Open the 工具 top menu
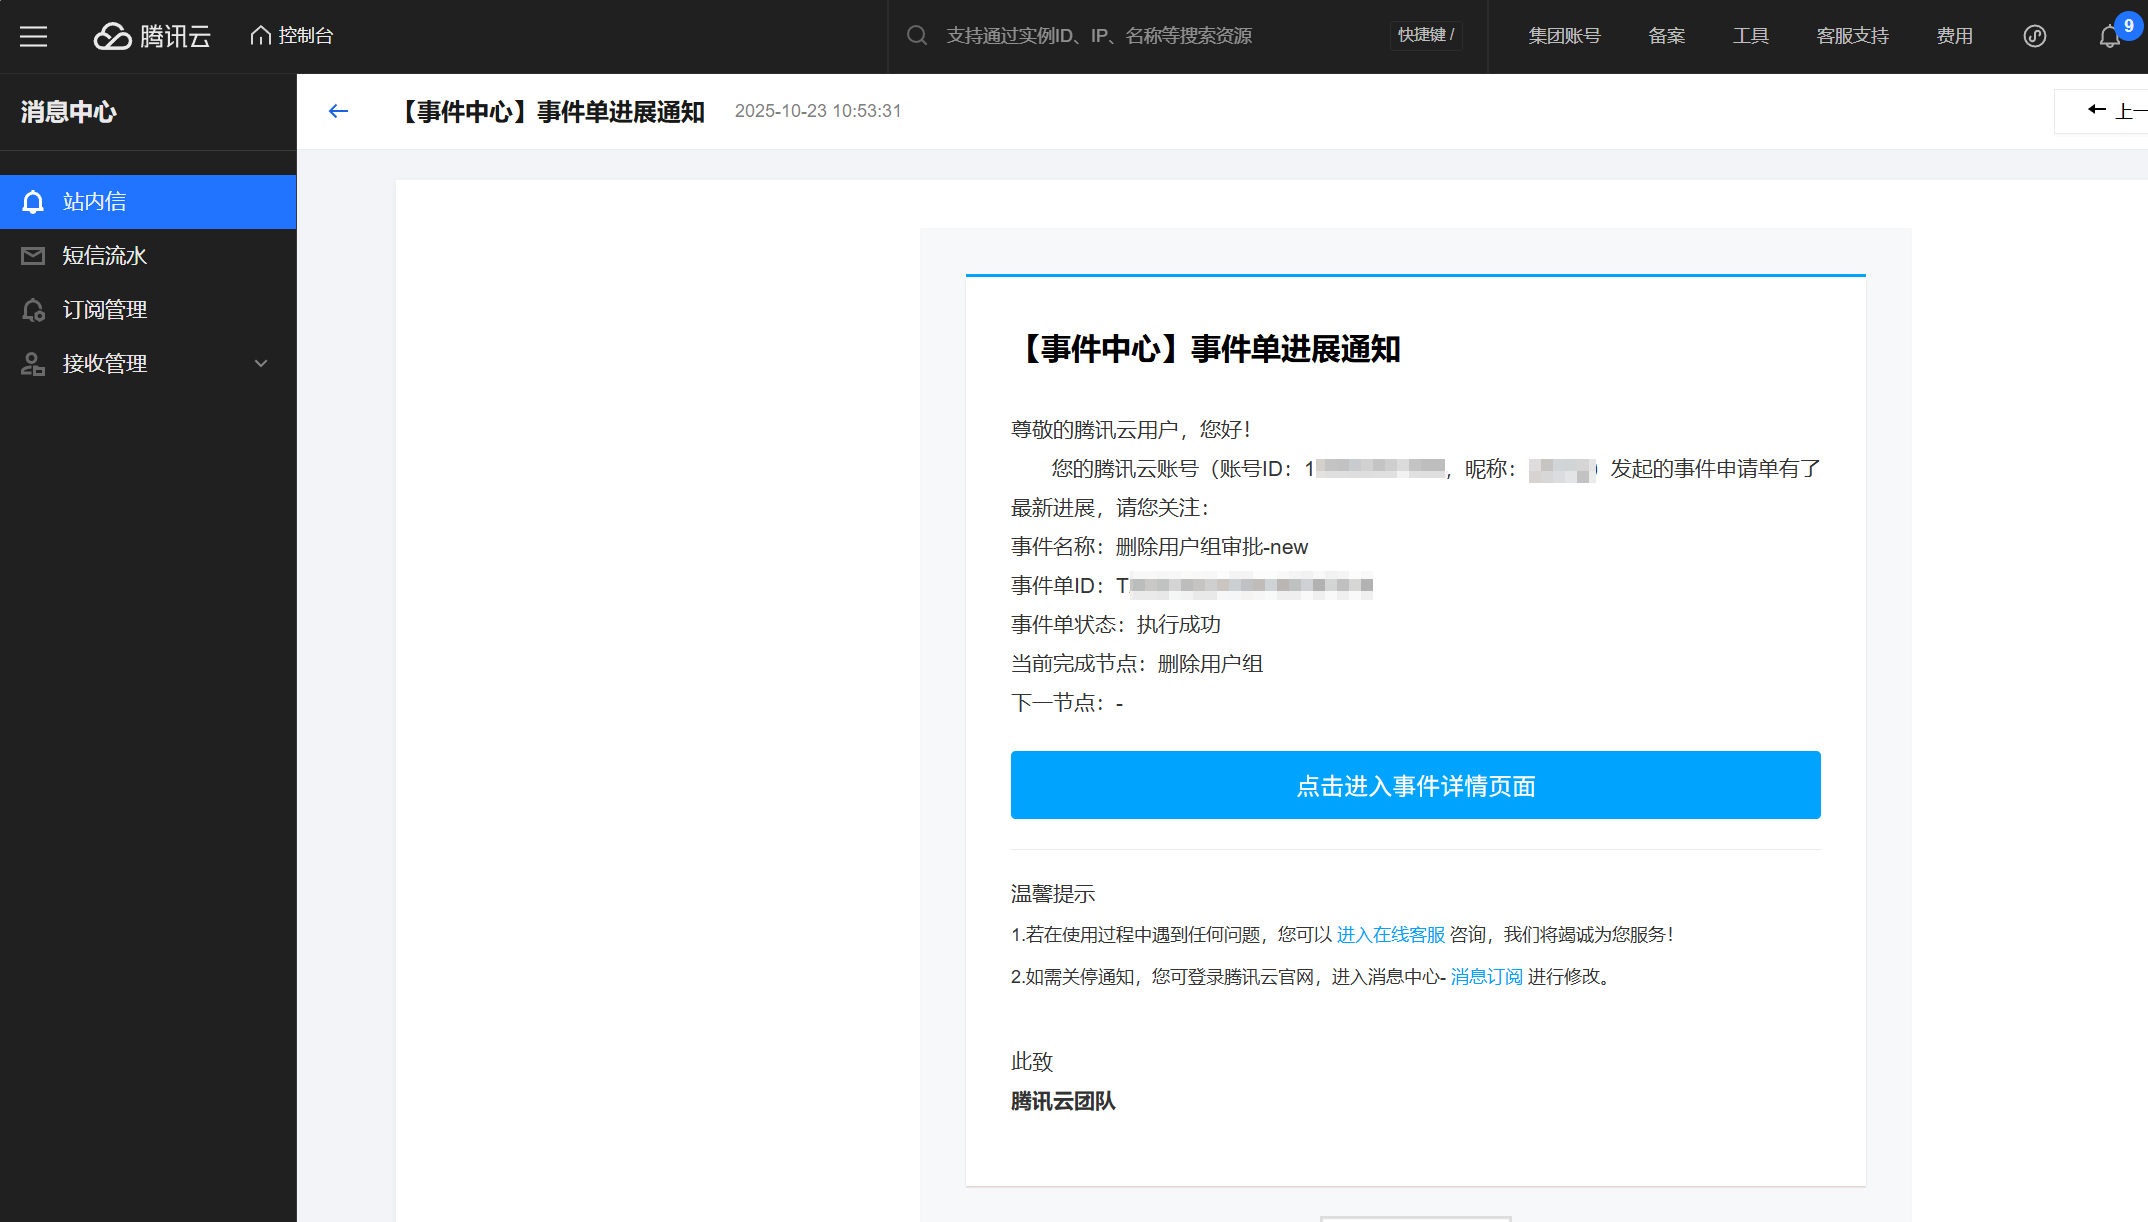The height and width of the screenshot is (1222, 2148). [1750, 36]
